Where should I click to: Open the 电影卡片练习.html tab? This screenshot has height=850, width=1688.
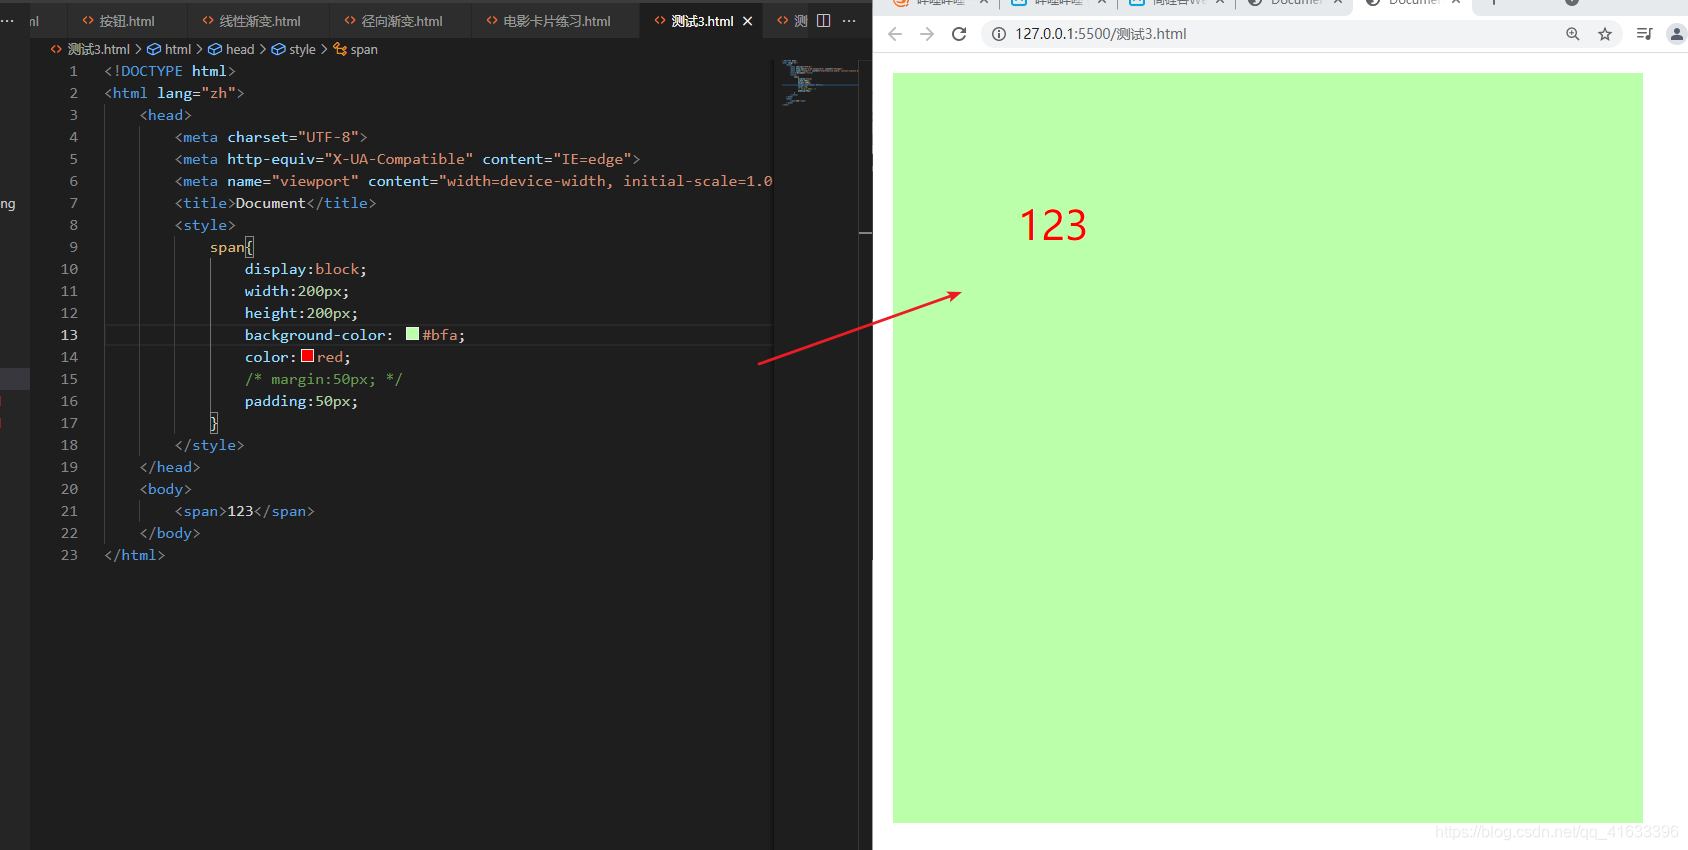coord(548,21)
